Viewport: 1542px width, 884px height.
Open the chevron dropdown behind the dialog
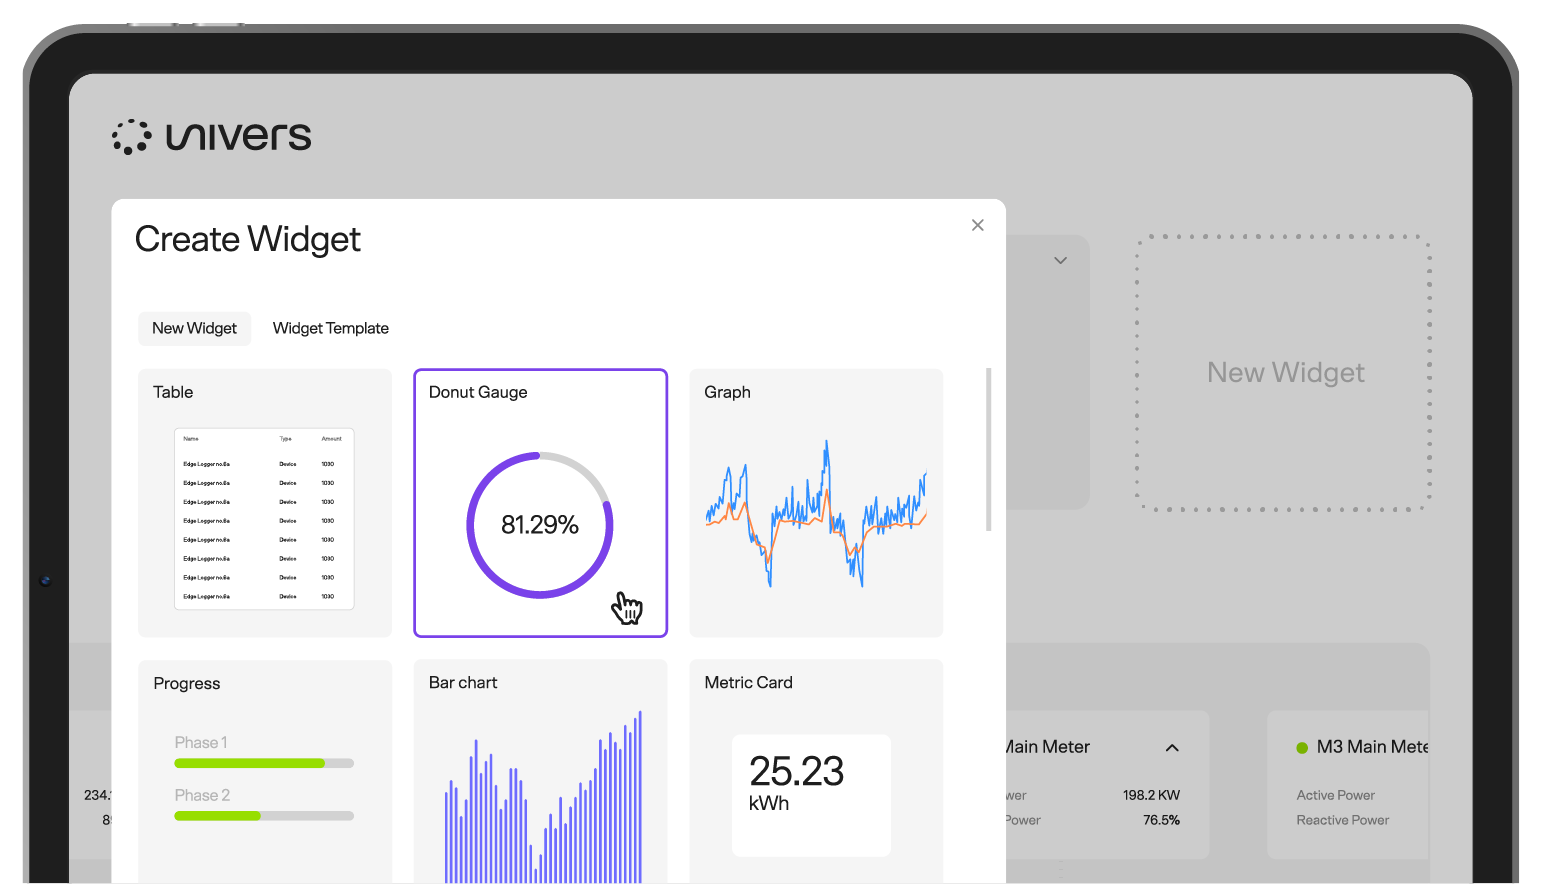point(1060,260)
